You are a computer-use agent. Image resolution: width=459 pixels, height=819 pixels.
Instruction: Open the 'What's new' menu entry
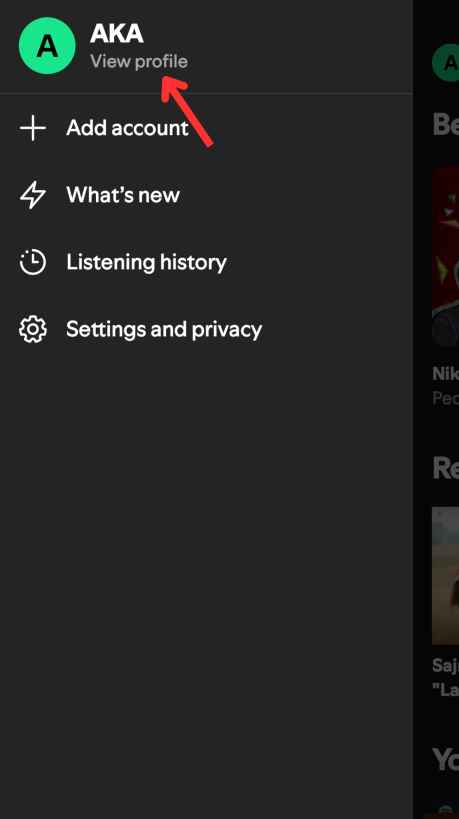(x=123, y=195)
